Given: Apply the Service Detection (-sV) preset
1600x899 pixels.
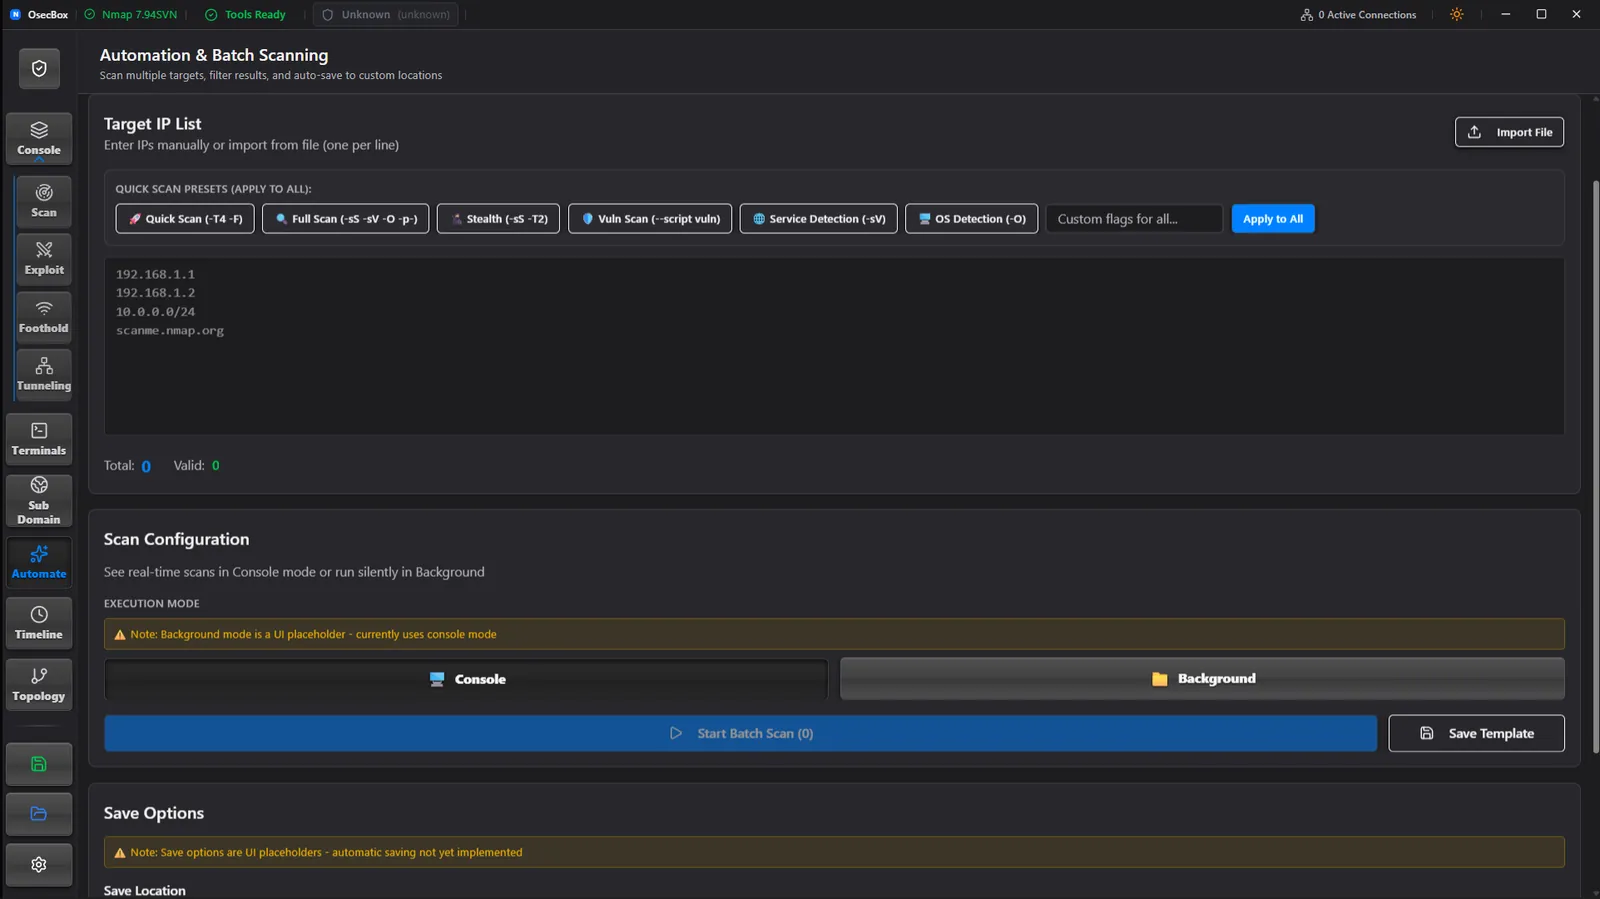Looking at the screenshot, I should click(819, 219).
